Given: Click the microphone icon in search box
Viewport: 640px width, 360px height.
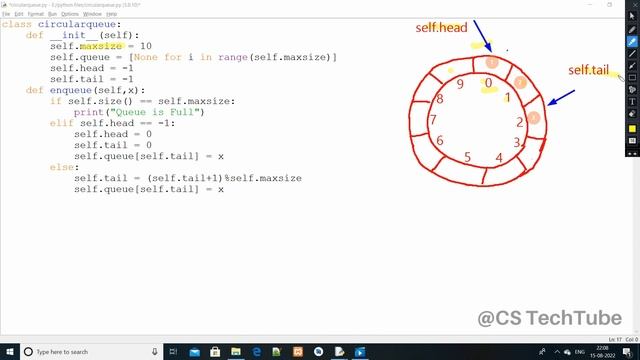Looking at the screenshot, I should pos(155,351).
